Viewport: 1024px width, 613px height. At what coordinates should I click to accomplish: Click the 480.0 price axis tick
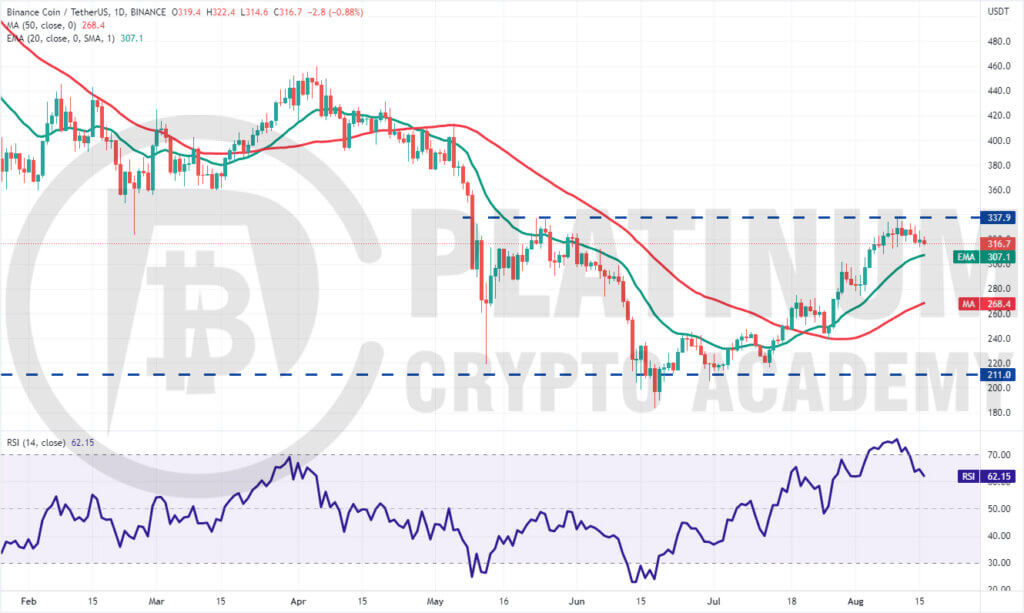(x=999, y=41)
